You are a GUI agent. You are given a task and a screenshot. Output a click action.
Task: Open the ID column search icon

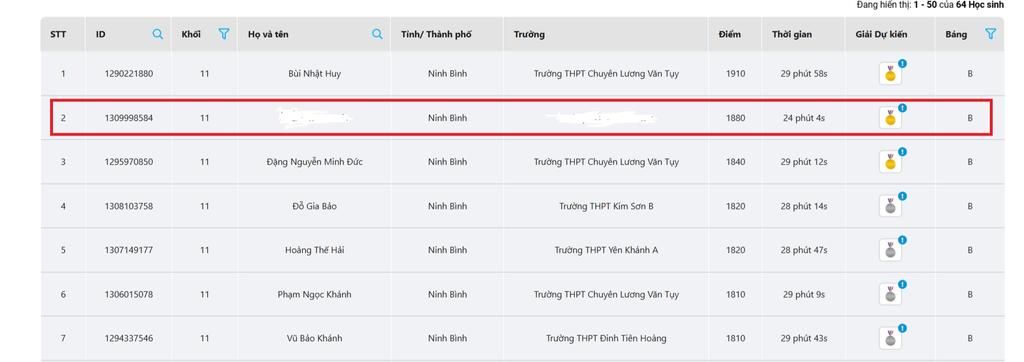(x=157, y=34)
